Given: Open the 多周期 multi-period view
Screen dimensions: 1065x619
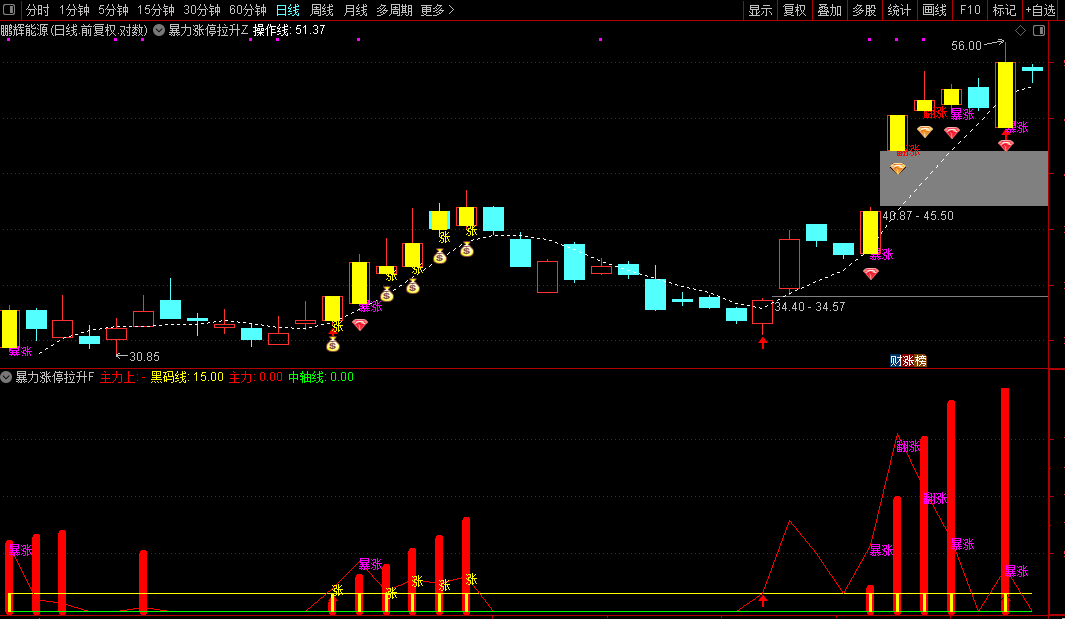Looking at the screenshot, I should coord(395,10).
